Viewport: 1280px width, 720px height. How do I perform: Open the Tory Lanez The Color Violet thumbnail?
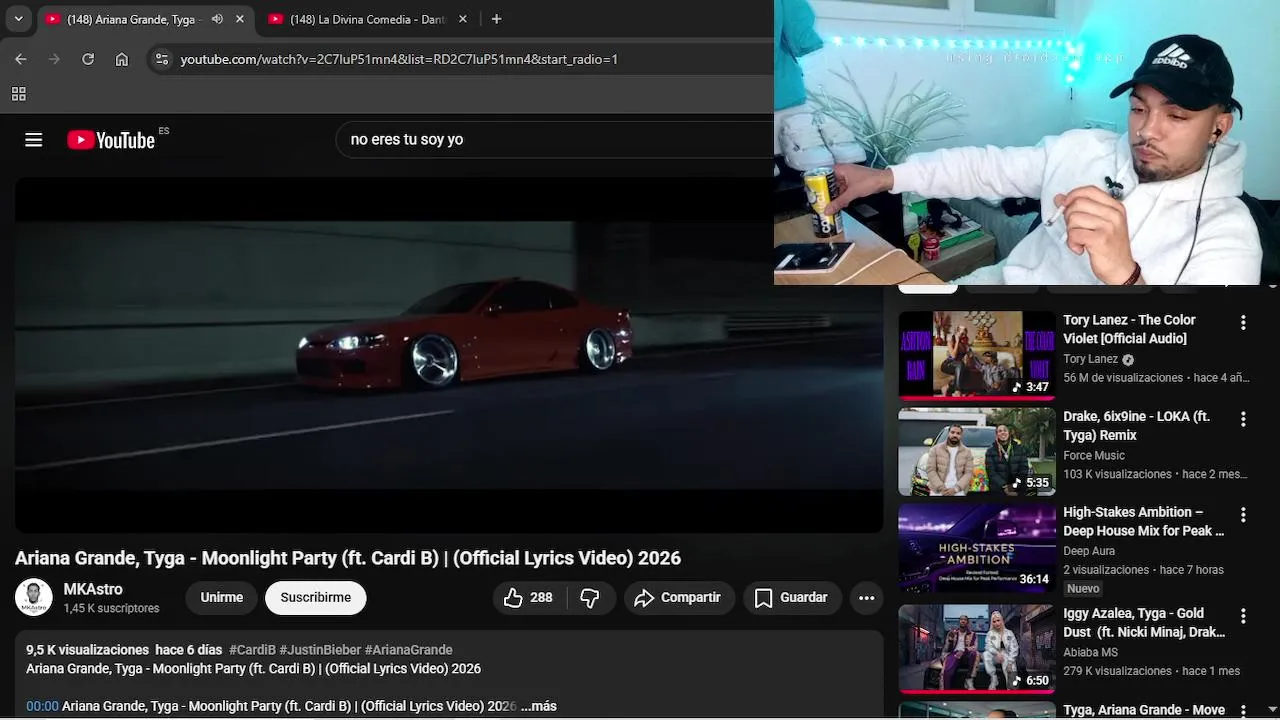[x=977, y=355]
